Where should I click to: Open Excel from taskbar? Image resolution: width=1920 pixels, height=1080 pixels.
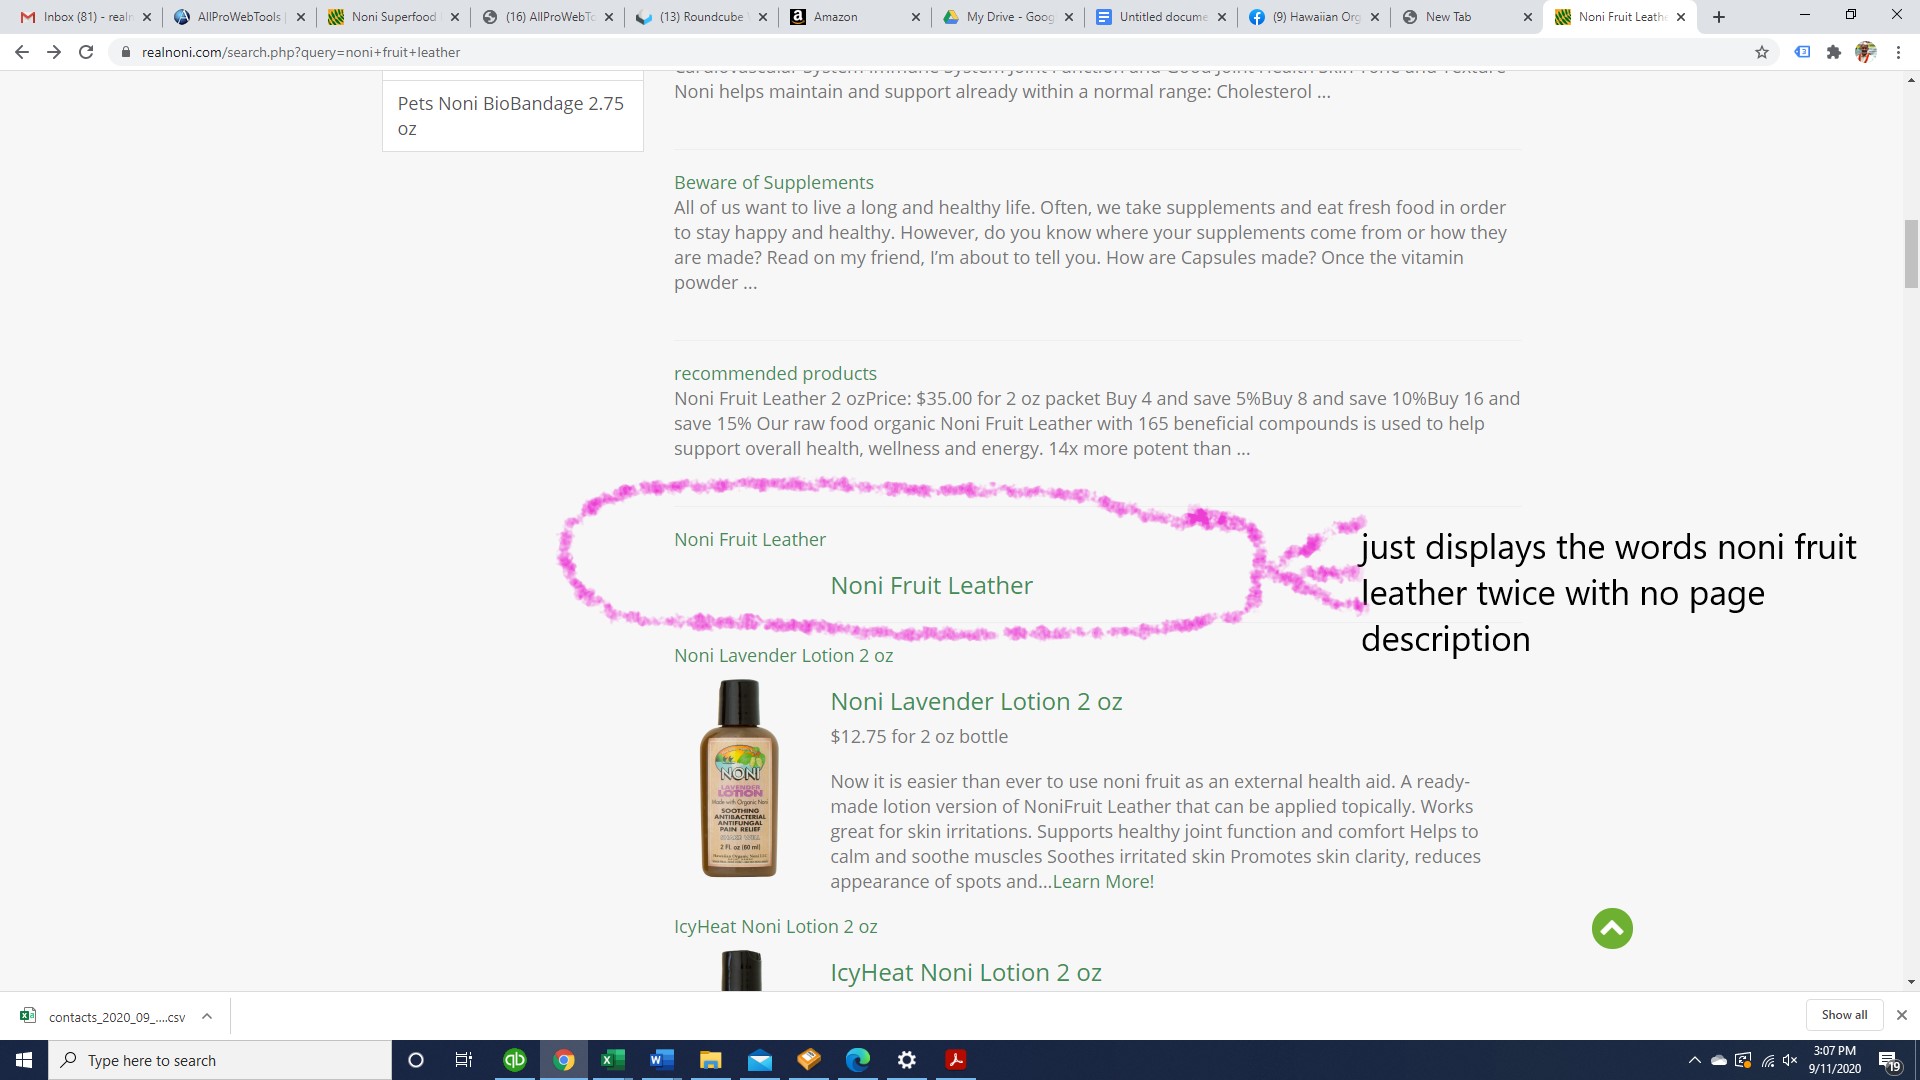[x=613, y=1060]
